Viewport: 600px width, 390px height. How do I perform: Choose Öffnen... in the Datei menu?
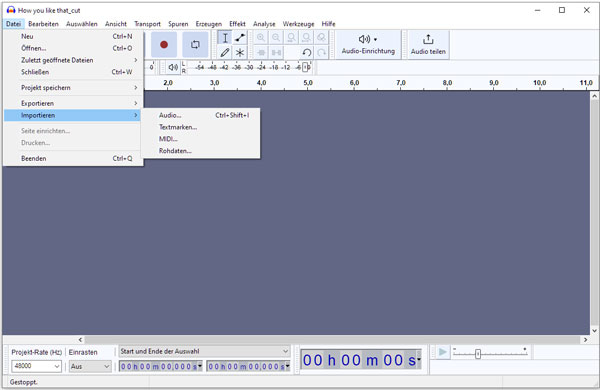pyautogui.click(x=73, y=48)
